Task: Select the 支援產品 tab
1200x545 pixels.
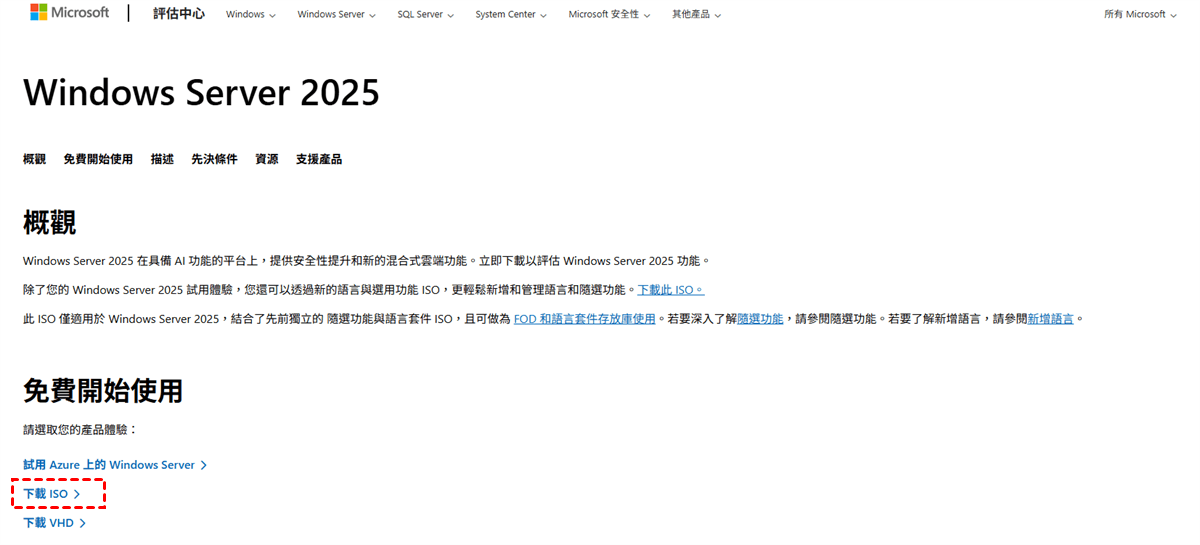Action: pos(319,159)
